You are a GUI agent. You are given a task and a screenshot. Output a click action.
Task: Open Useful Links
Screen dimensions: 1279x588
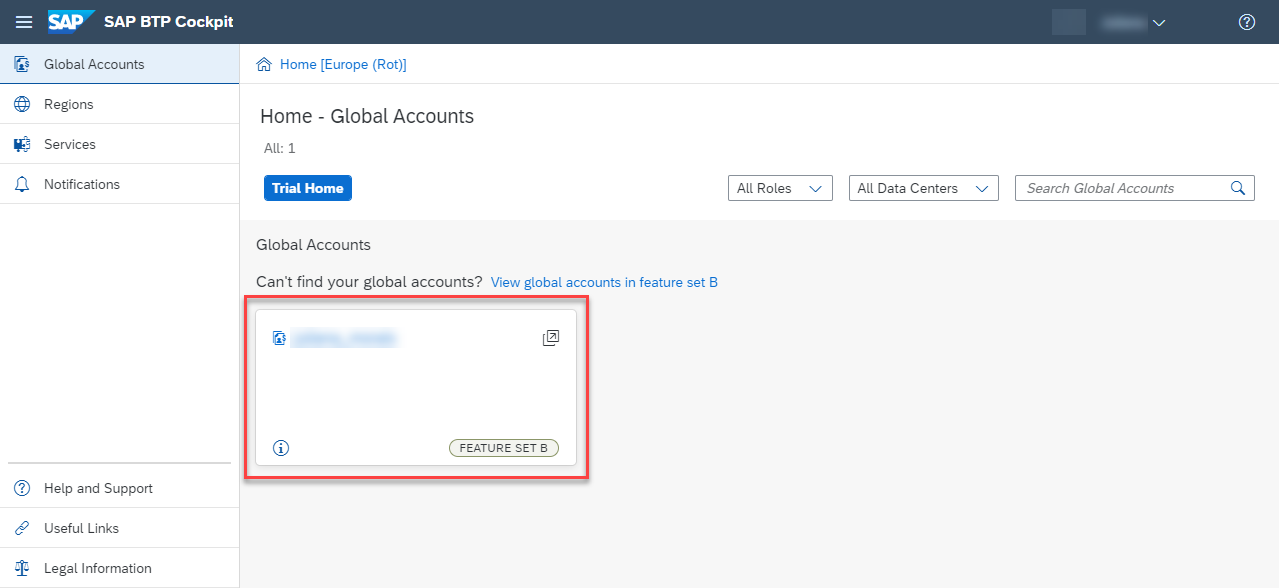pyautogui.click(x=120, y=528)
